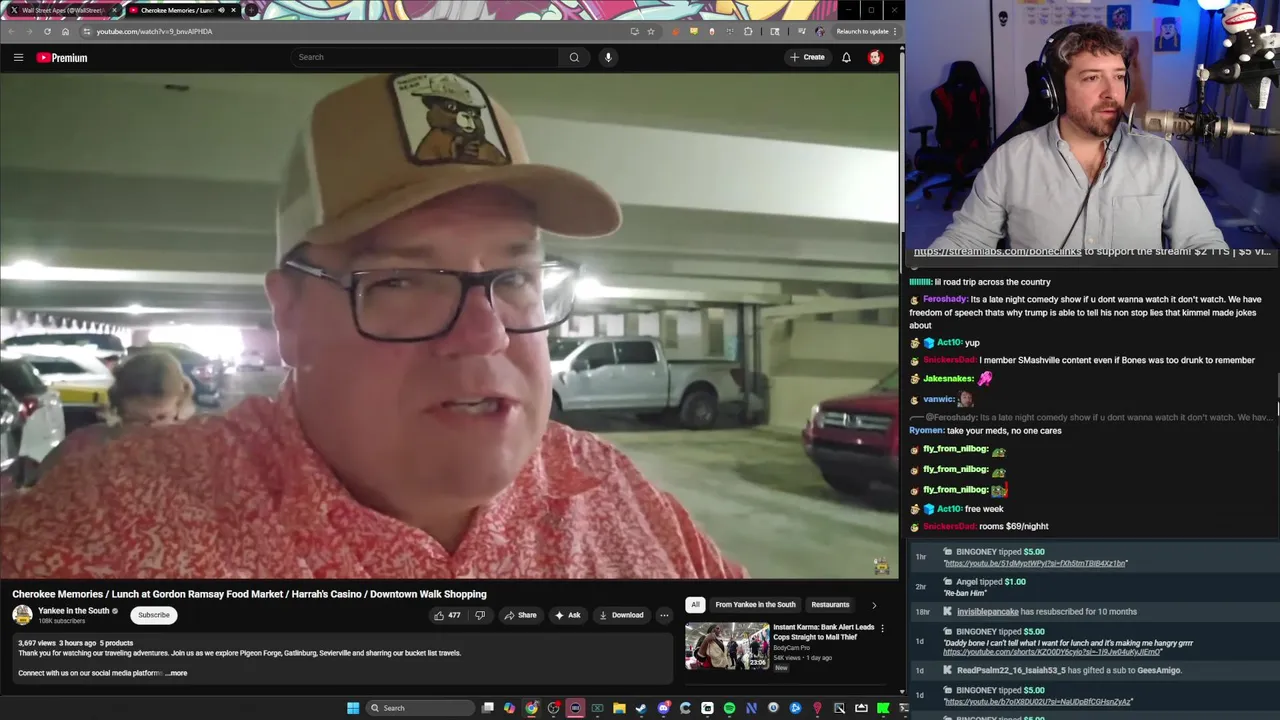Screen dimensions: 1280x720
Task: Open Task View on taskbar
Action: (487, 708)
